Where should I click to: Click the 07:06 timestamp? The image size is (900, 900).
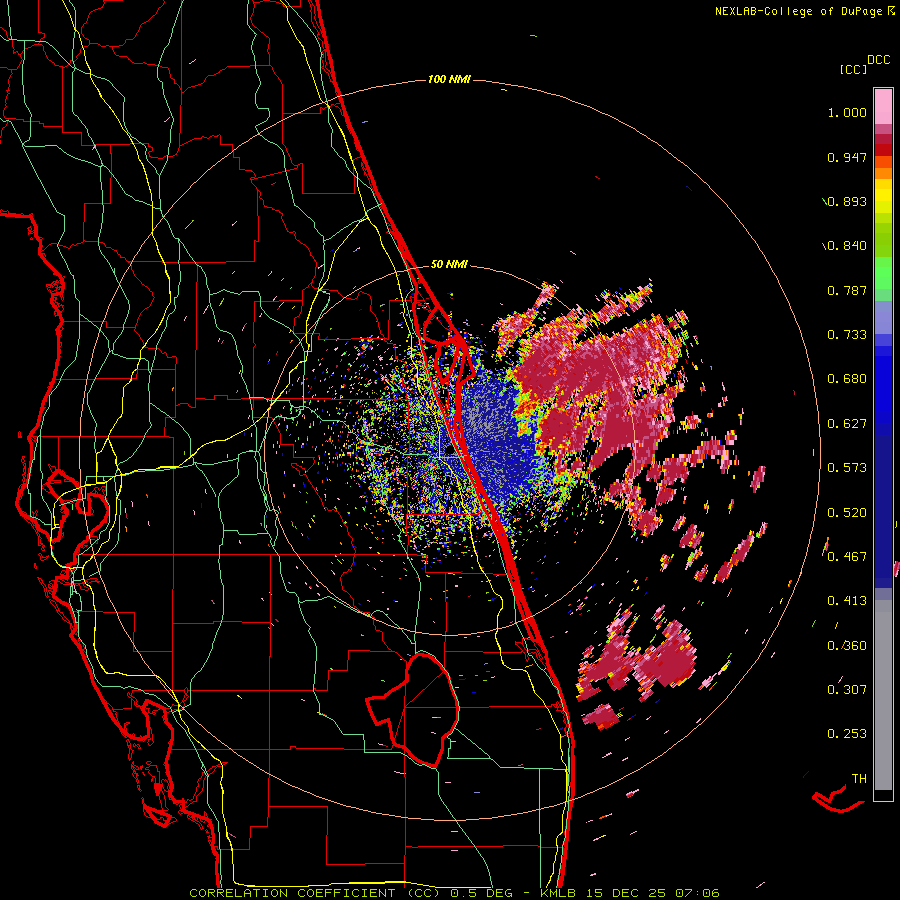click(x=697, y=893)
